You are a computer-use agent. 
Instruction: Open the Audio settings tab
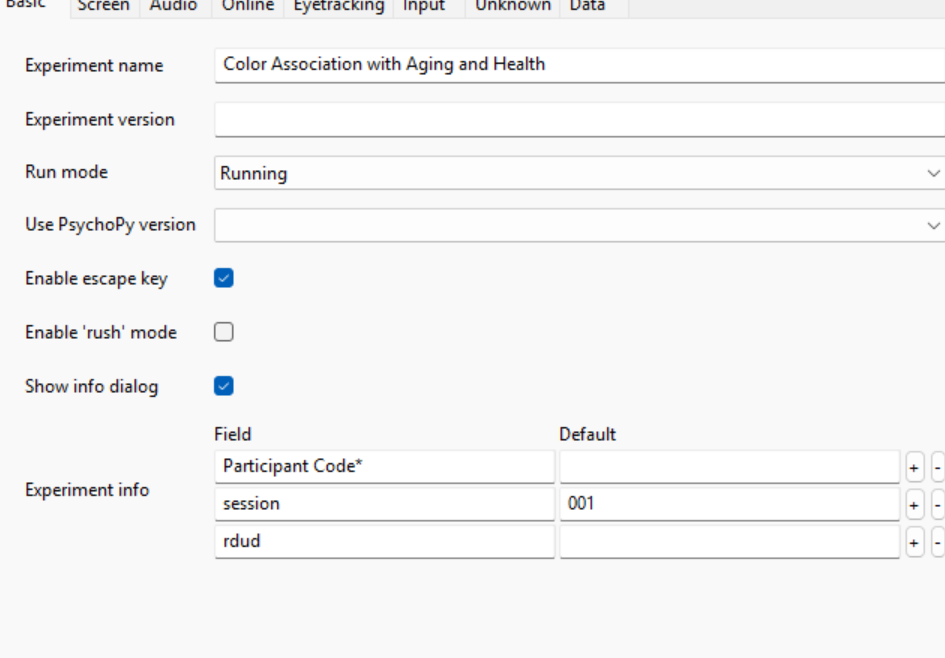coord(173,6)
